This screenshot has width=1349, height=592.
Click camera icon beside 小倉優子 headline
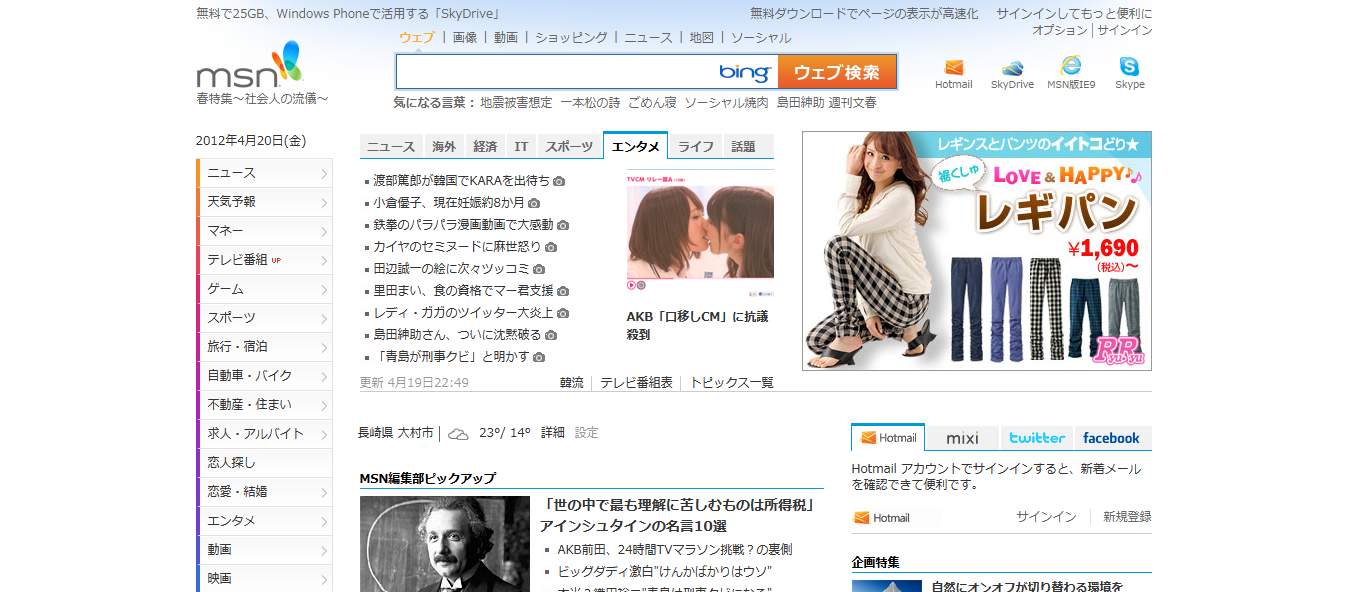pos(534,203)
